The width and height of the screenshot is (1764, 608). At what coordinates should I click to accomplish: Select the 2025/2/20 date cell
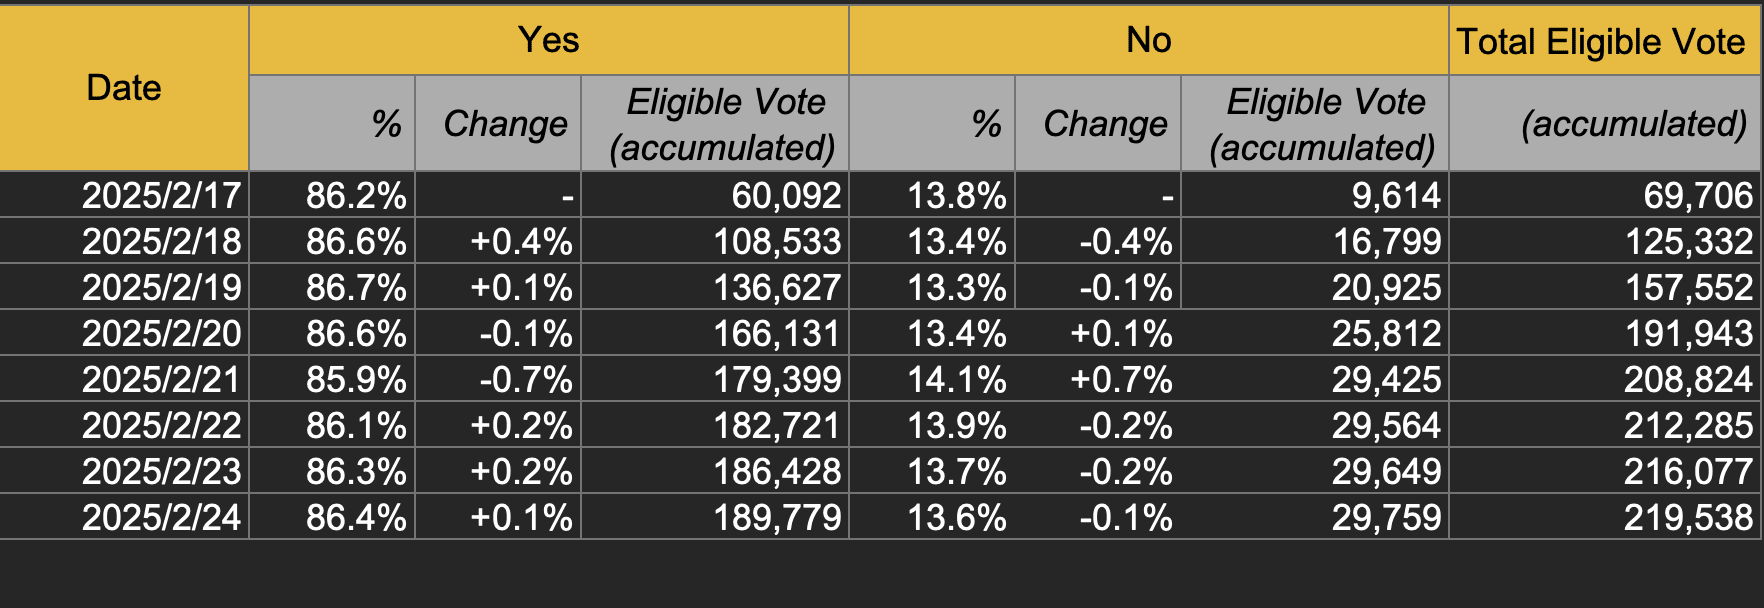tap(124, 333)
